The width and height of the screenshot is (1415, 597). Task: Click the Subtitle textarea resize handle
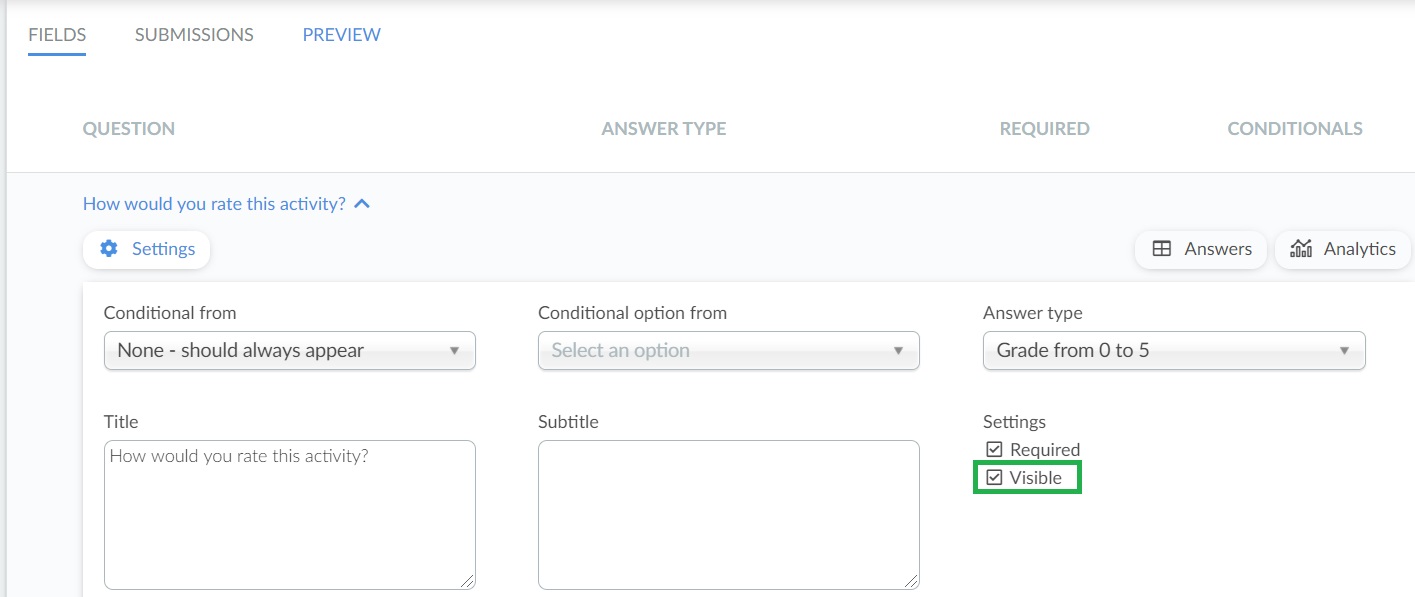point(912,582)
